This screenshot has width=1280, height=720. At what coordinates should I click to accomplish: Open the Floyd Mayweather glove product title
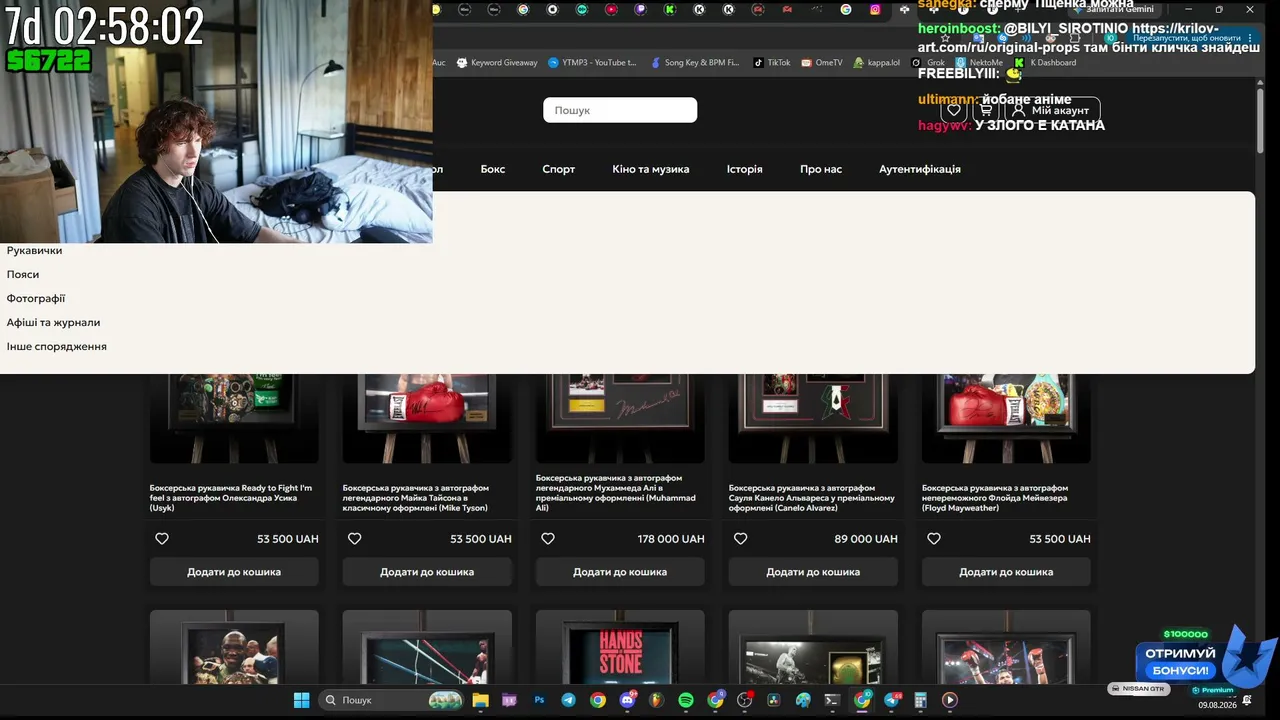(995, 498)
